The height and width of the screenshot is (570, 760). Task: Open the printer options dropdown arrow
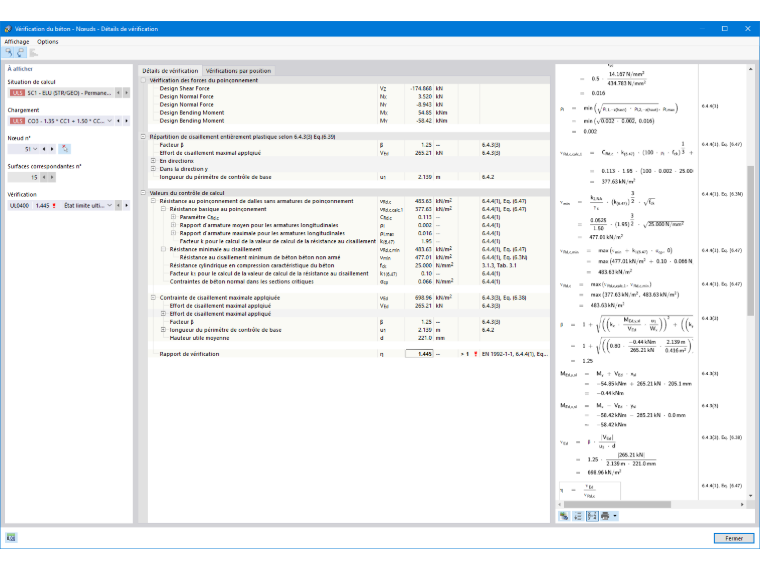[615, 516]
